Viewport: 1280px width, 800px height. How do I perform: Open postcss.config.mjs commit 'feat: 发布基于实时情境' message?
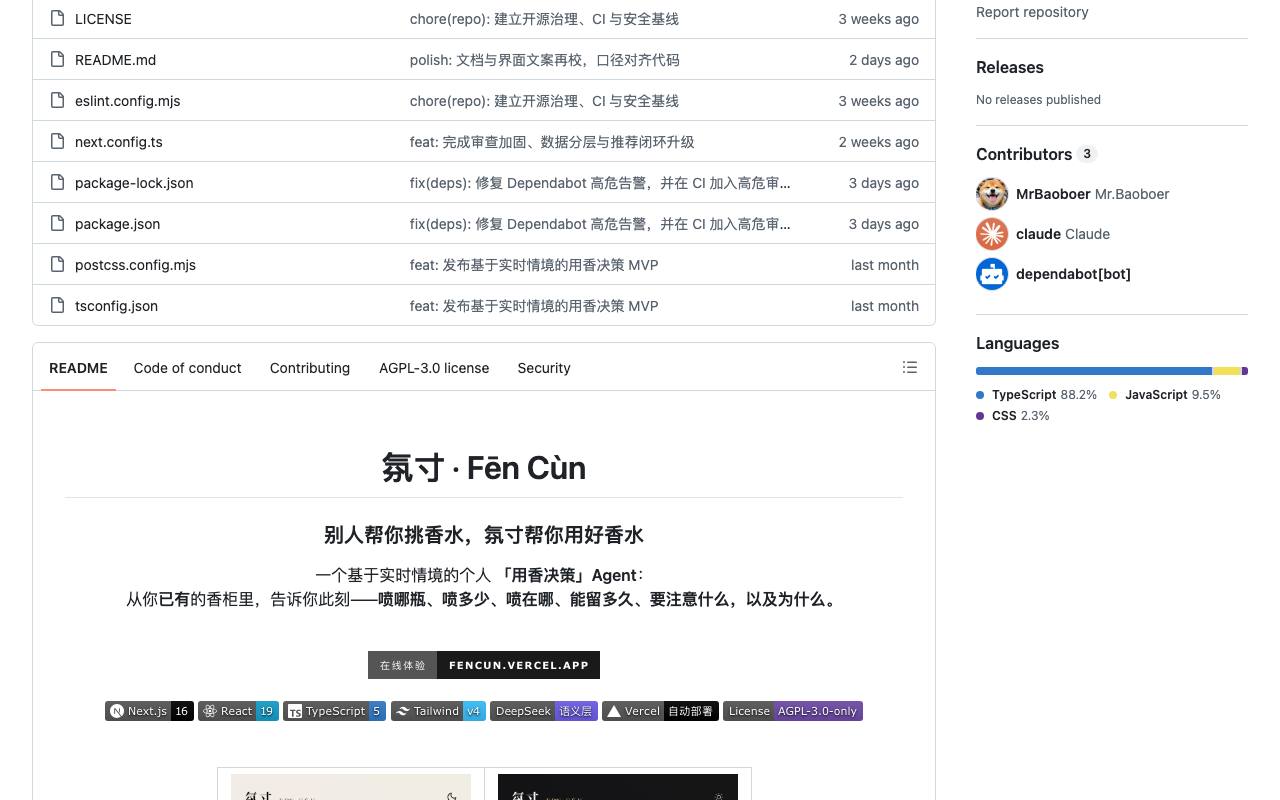coord(534,265)
